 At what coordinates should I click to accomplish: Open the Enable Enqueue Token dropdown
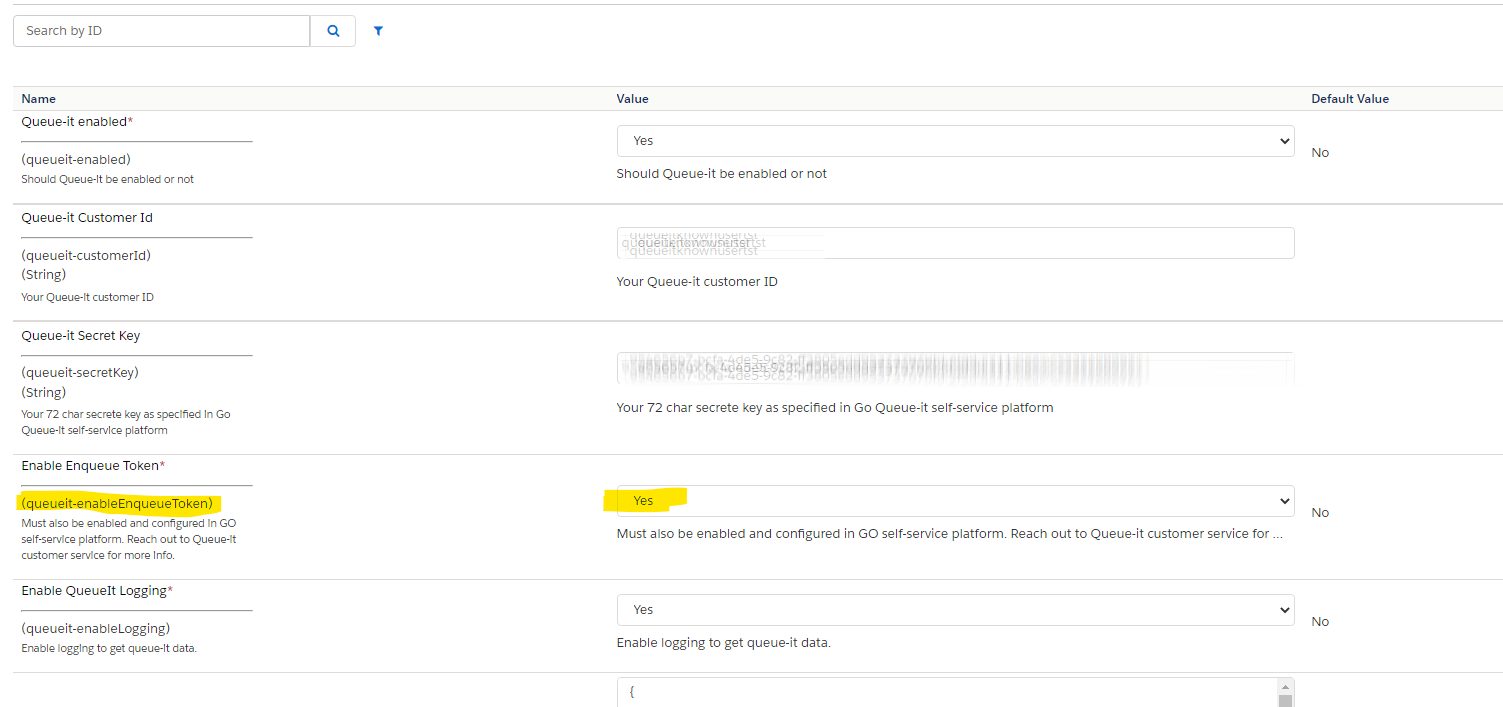pos(955,501)
